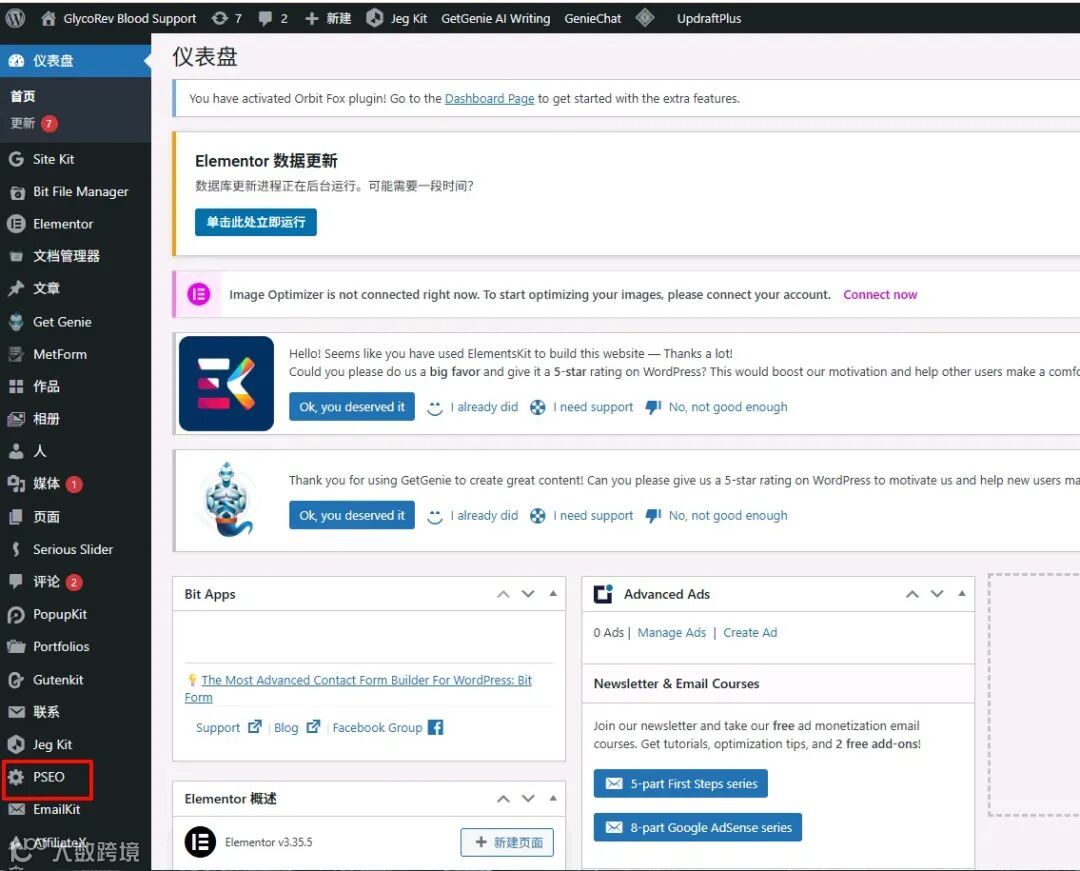
Task: Move Bit Apps panel down
Action: coord(528,594)
